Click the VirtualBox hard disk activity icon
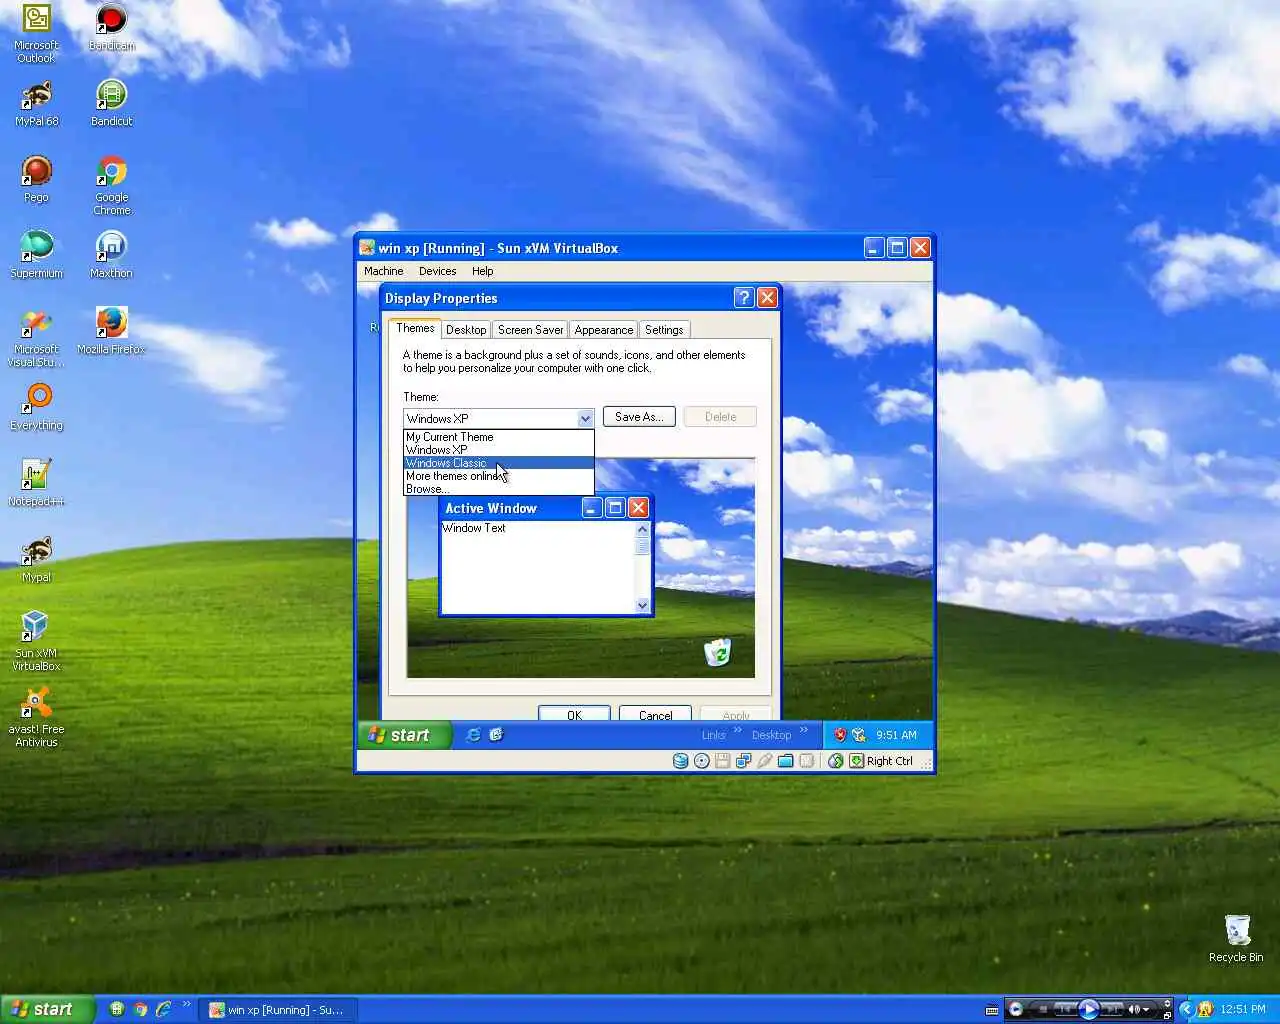 pyautogui.click(x=681, y=761)
